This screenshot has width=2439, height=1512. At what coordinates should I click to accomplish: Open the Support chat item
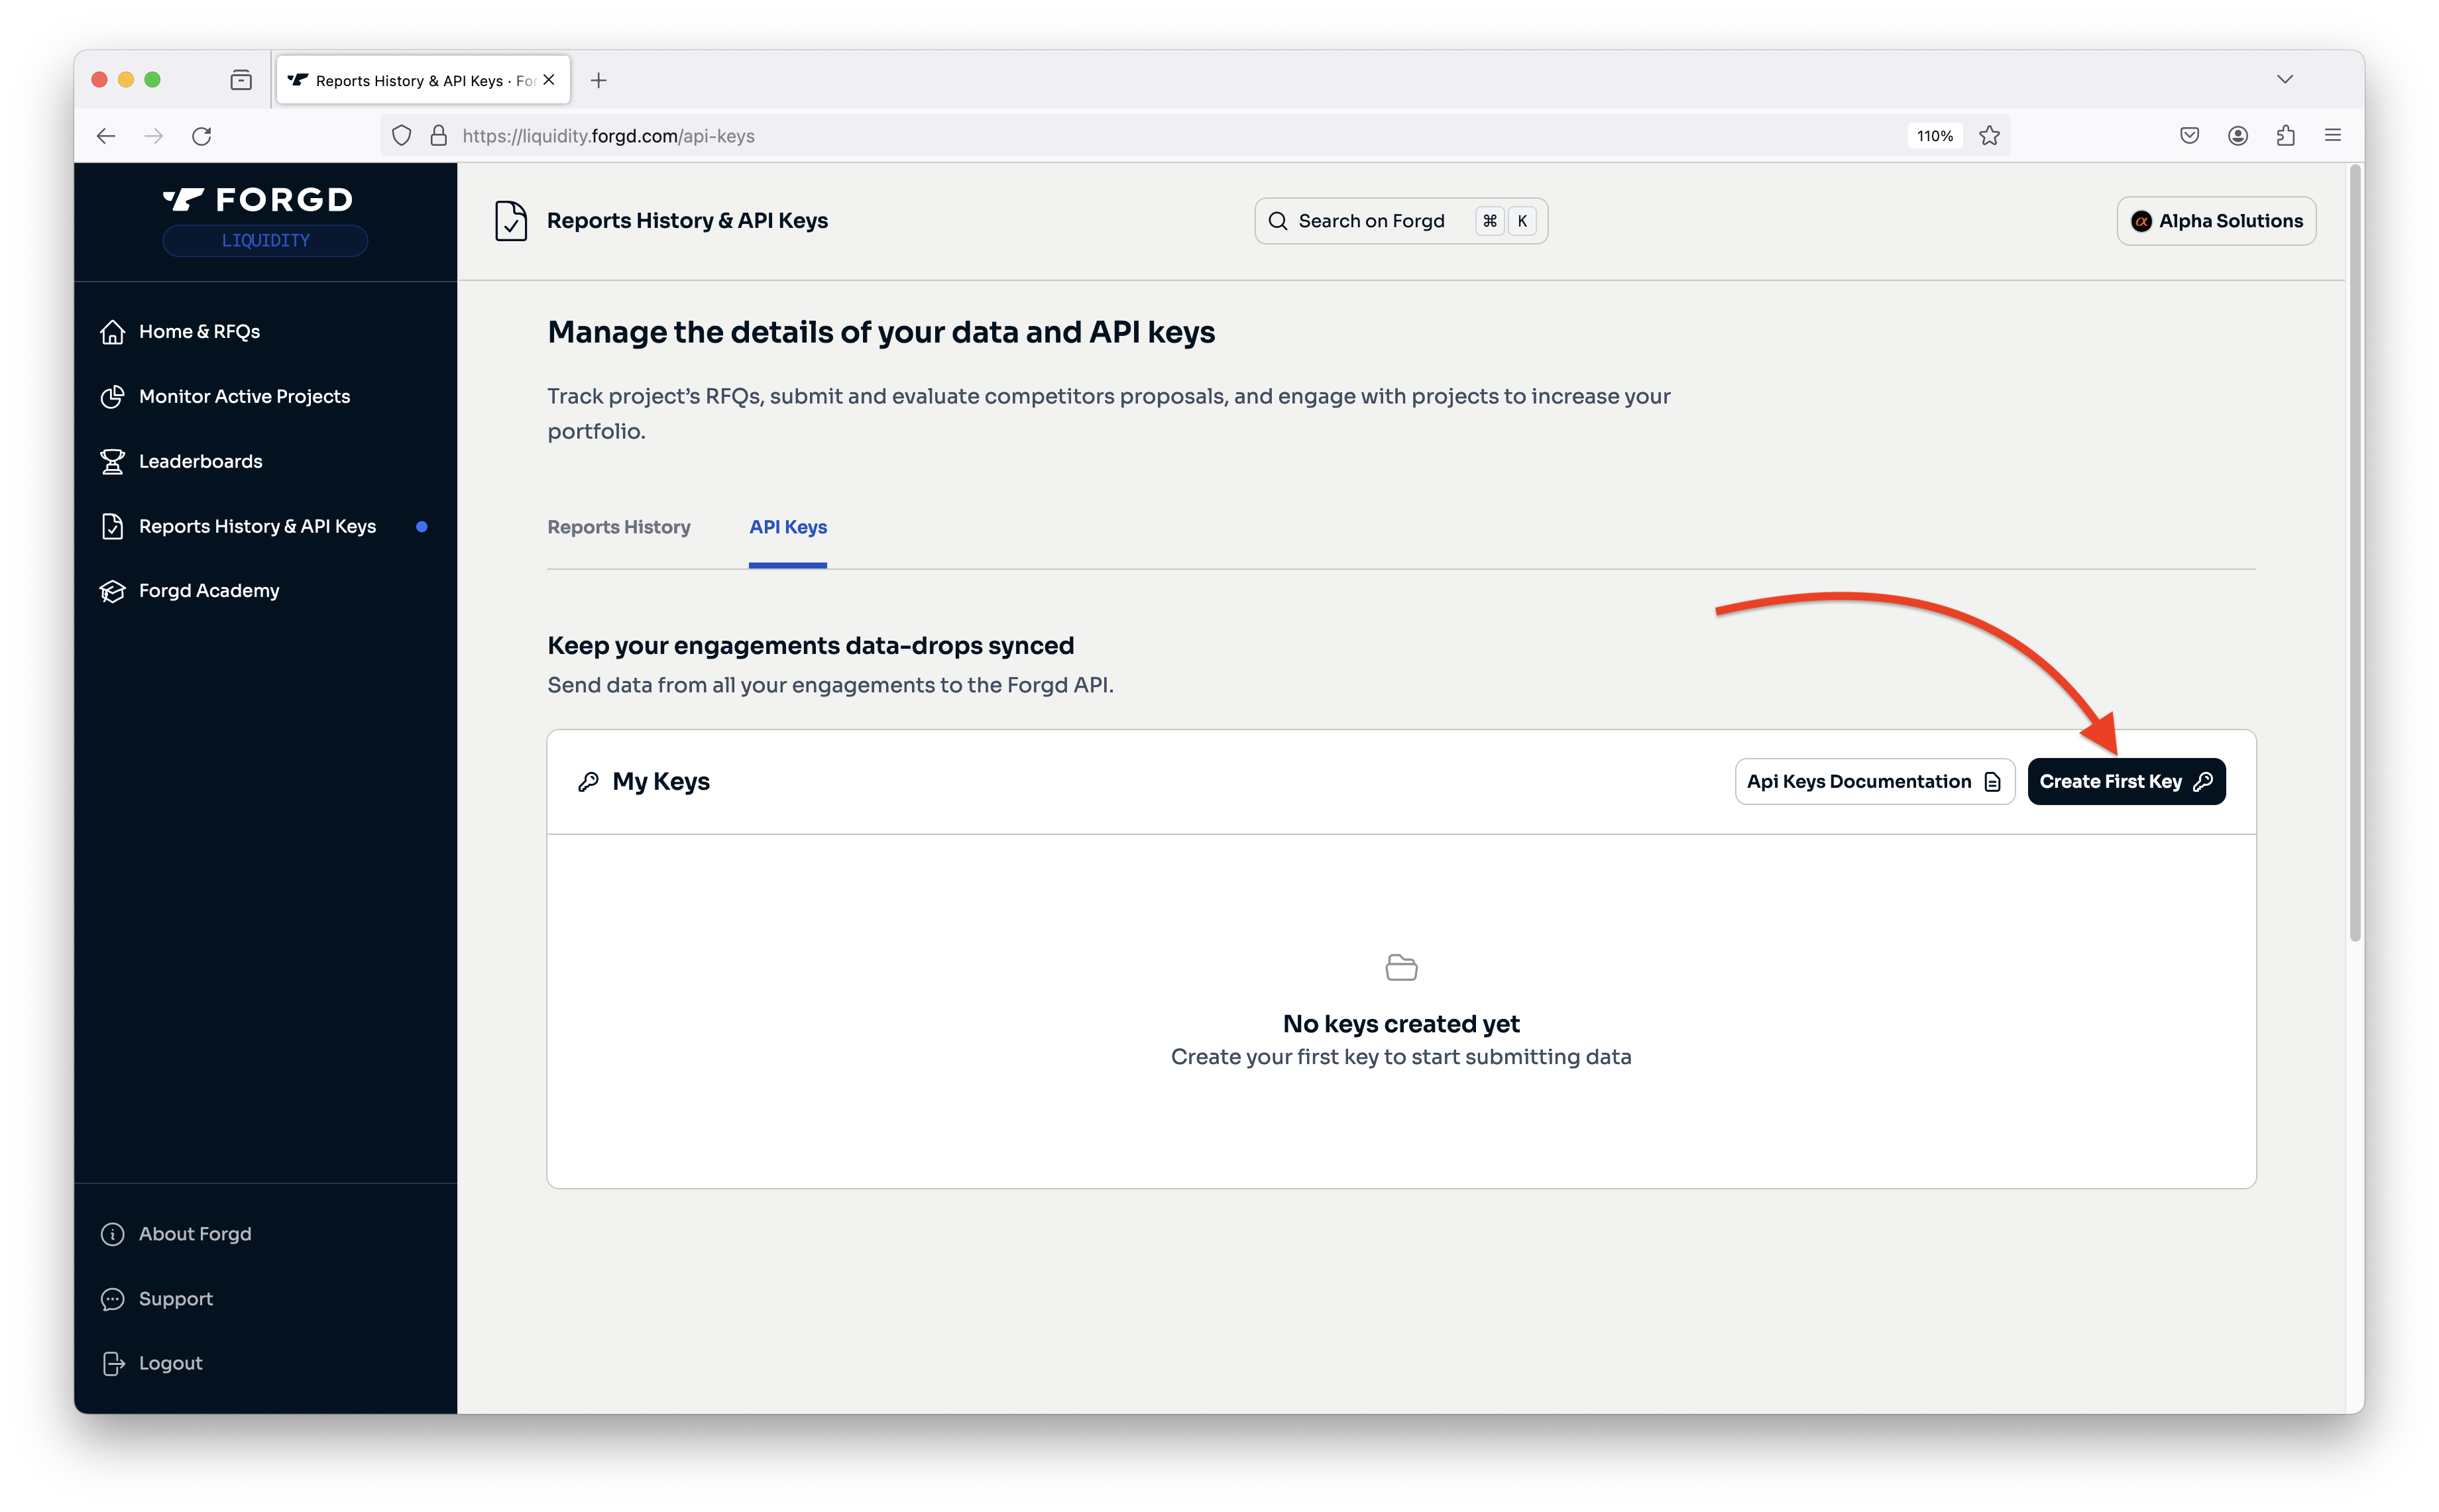tap(113, 1299)
